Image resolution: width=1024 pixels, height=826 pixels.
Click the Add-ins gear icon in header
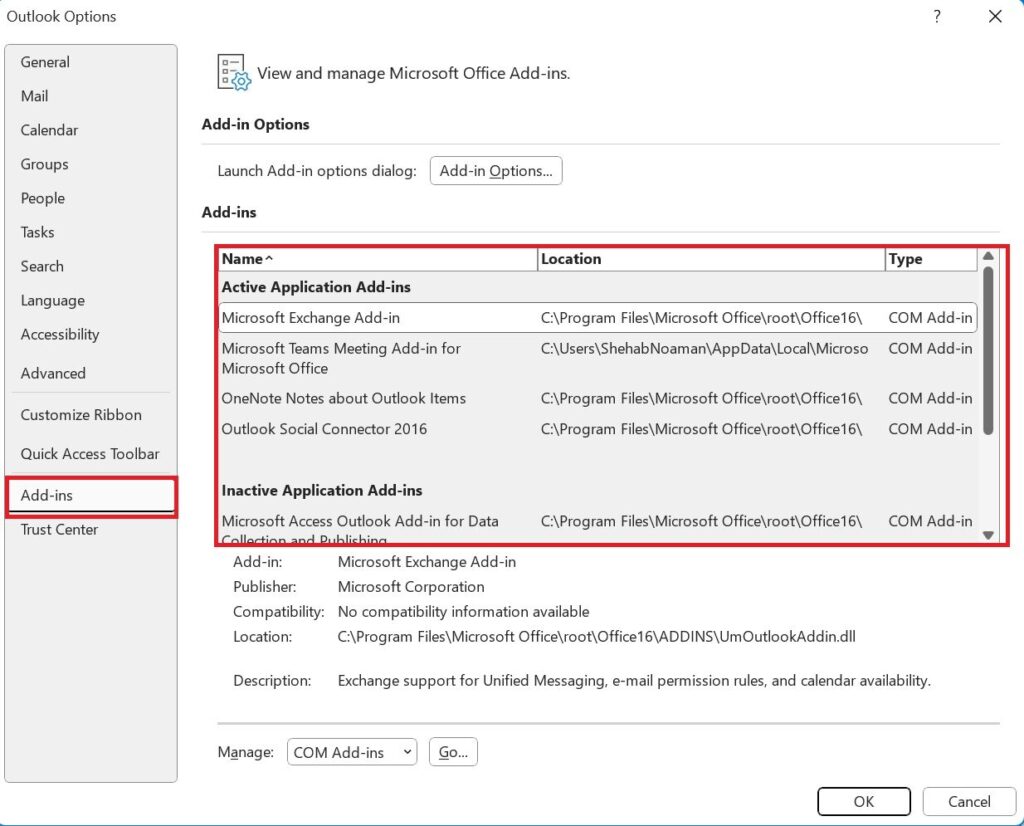click(233, 73)
